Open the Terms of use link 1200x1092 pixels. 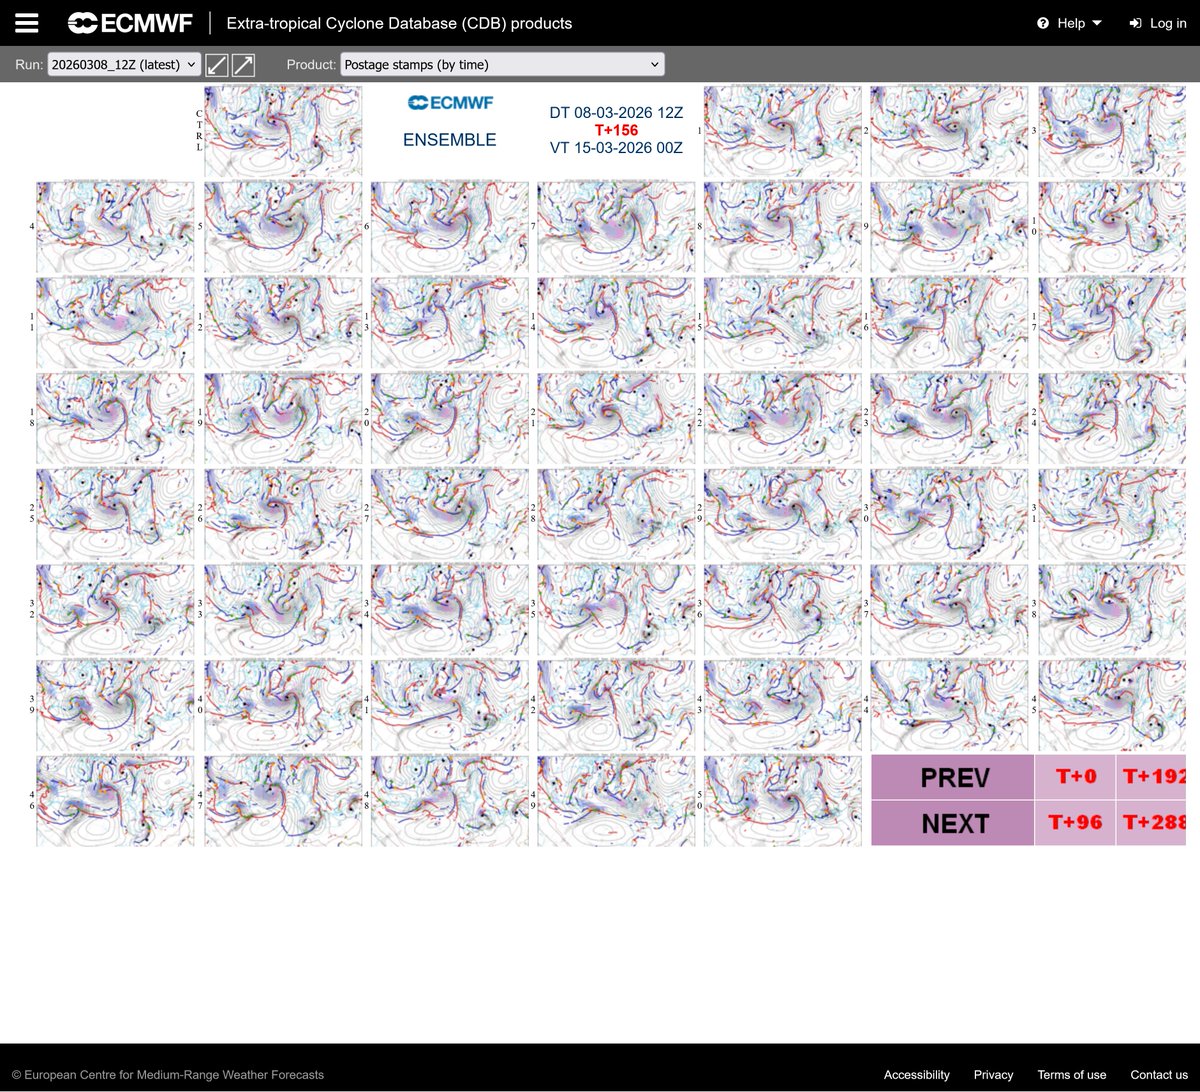click(x=1071, y=1075)
